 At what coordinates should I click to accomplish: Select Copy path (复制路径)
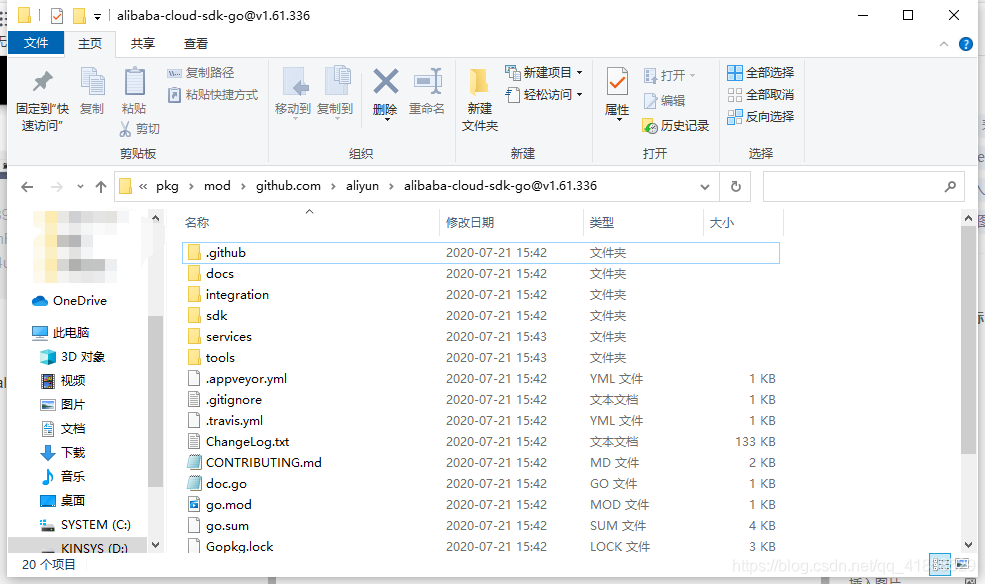(x=201, y=73)
